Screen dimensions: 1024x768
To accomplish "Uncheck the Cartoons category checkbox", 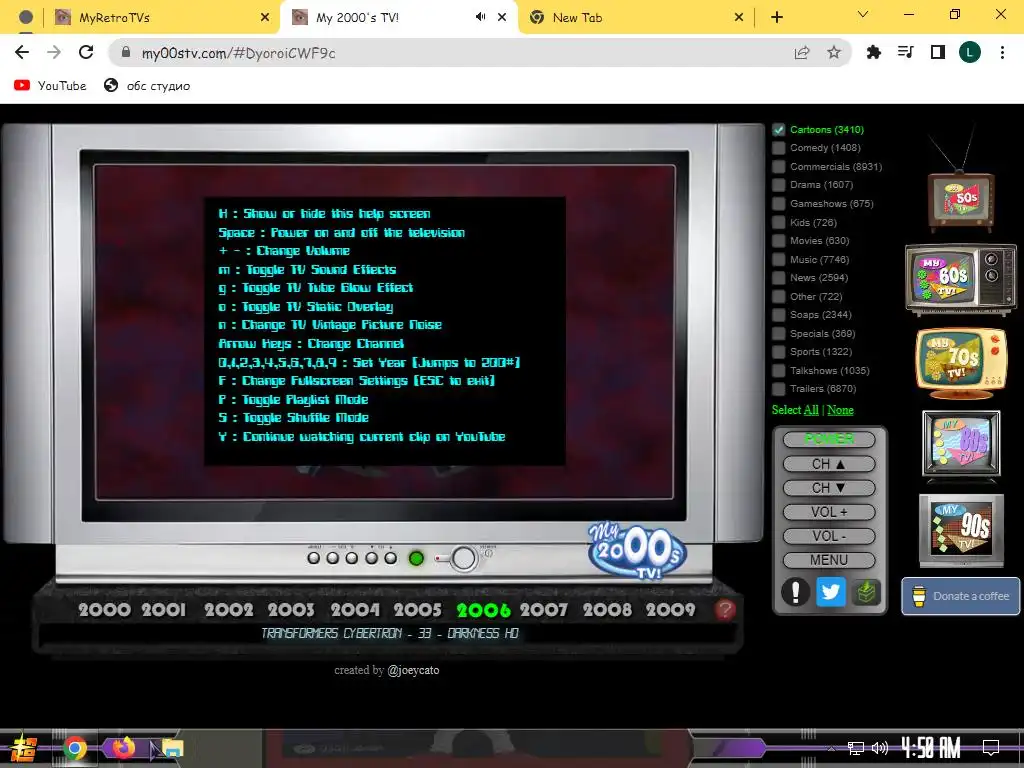I will coord(778,129).
